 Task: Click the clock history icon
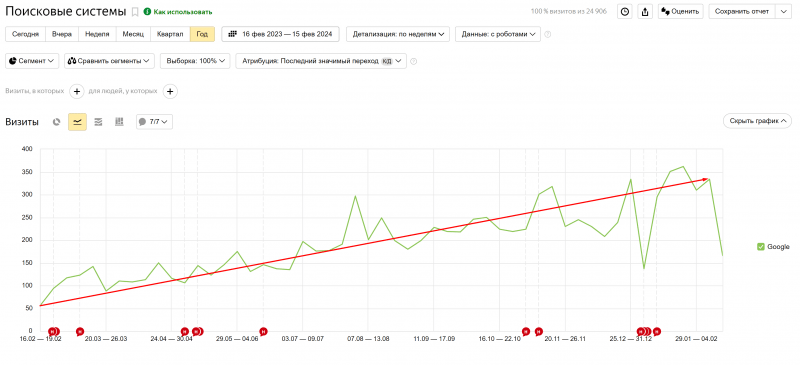pyautogui.click(x=624, y=11)
